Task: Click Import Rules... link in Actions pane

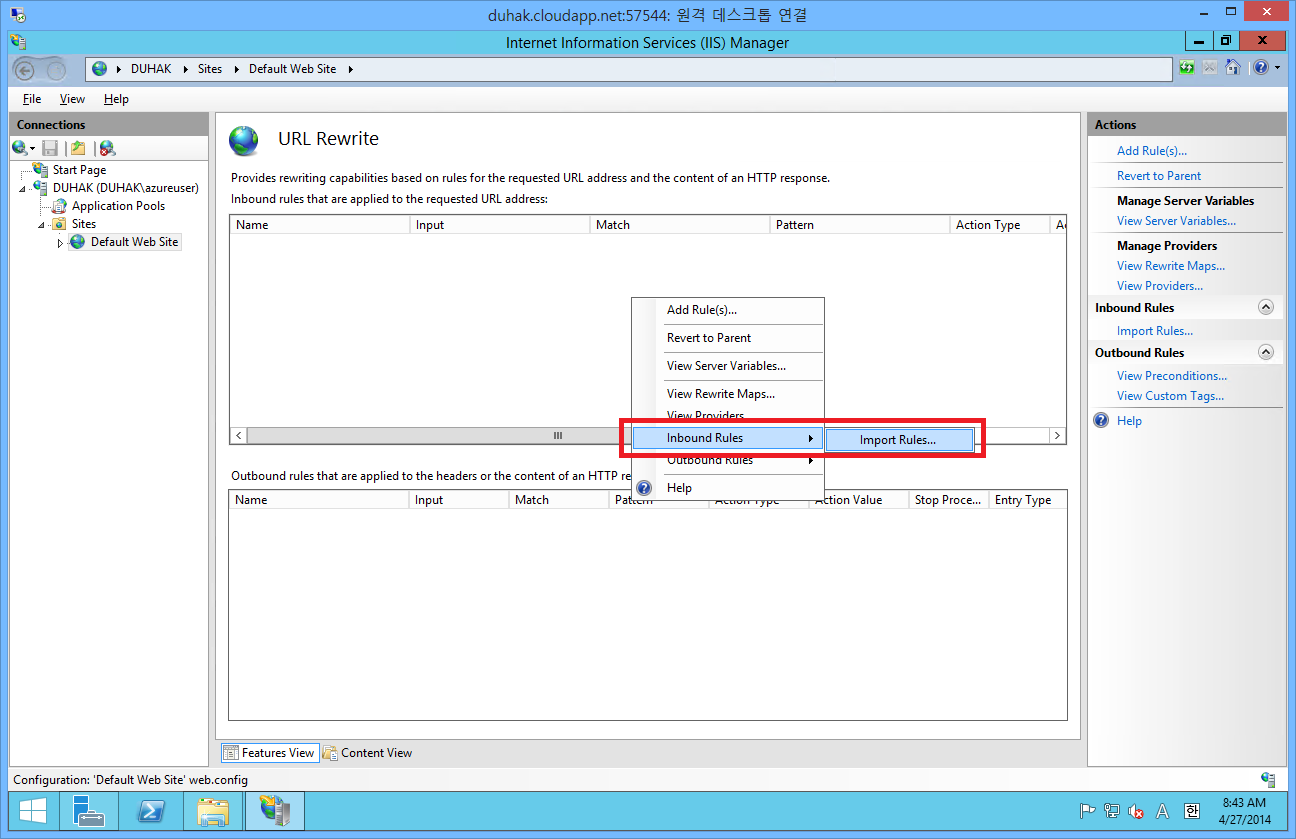Action: click(x=1154, y=331)
